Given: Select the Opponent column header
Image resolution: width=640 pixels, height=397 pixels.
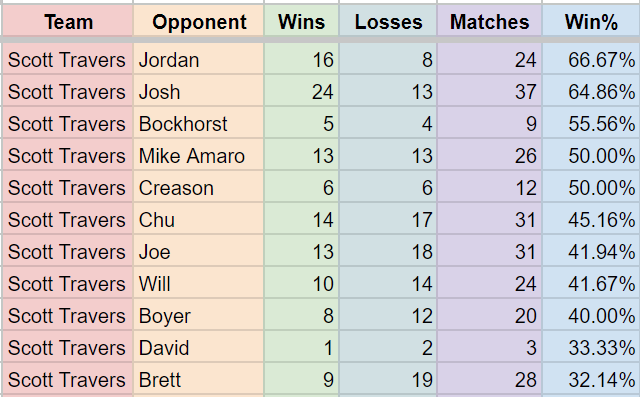Looking at the screenshot, I should tap(199, 21).
